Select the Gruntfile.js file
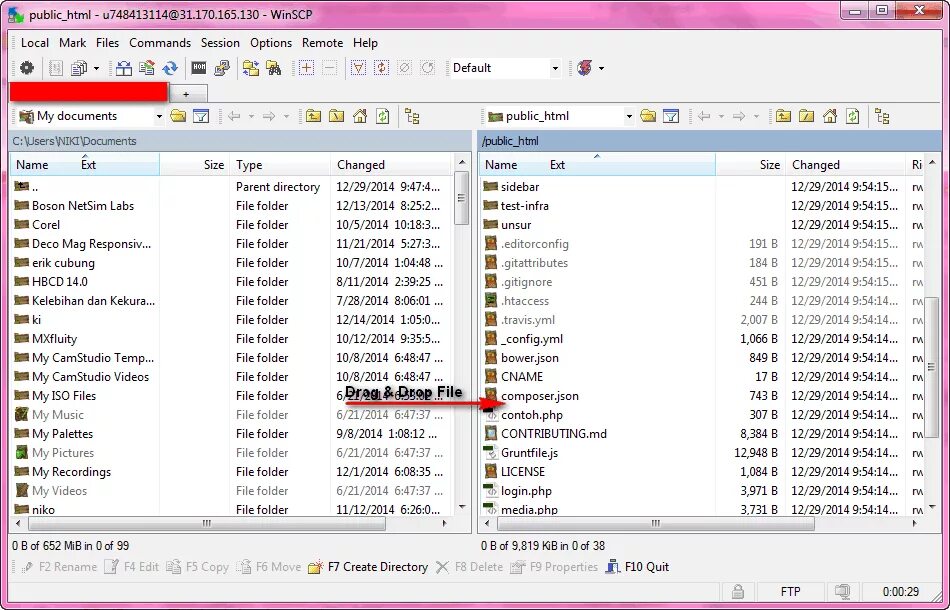 point(530,453)
